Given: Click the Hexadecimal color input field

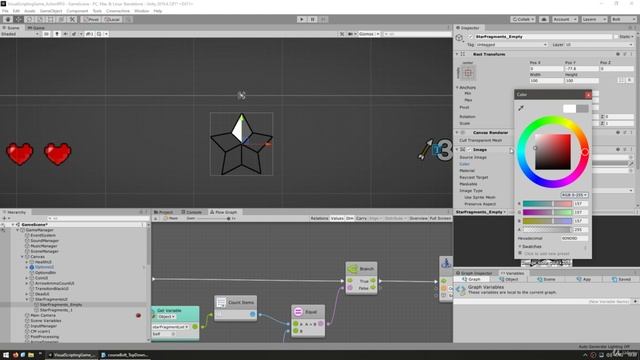Looking at the screenshot, I should tap(574, 238).
